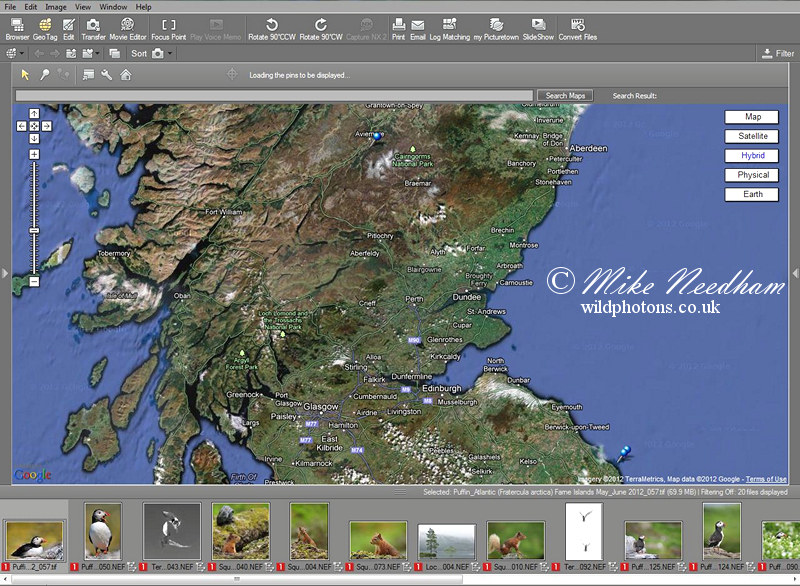Image resolution: width=800 pixels, height=586 pixels.
Task: Select the blue pin near Aviemore
Action: (x=377, y=137)
